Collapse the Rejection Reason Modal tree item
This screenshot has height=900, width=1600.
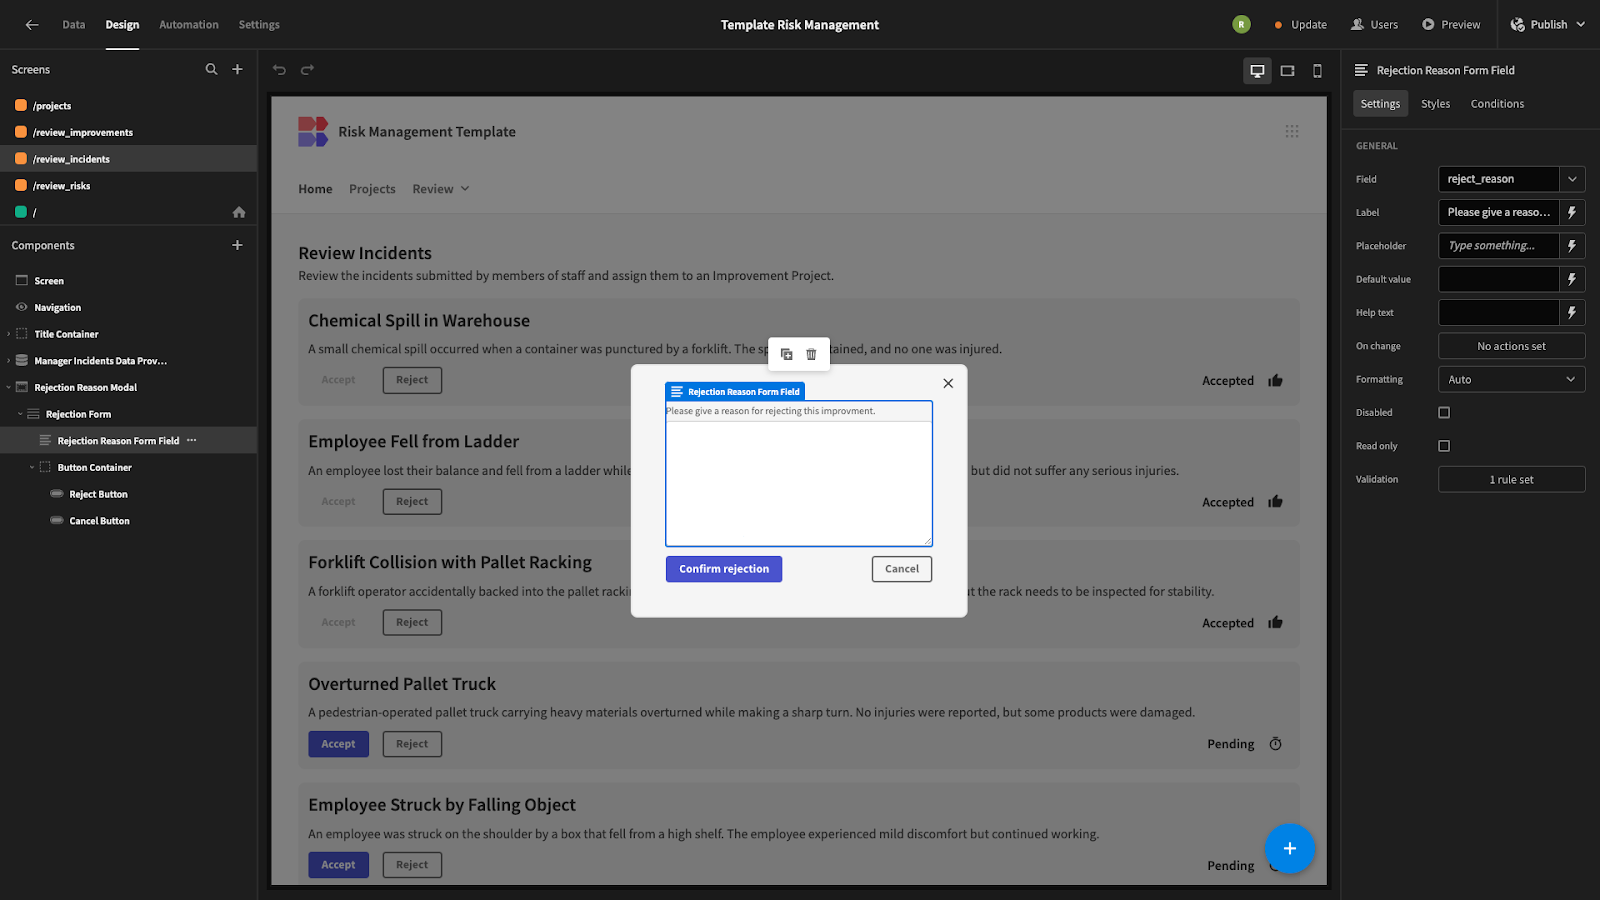coord(9,388)
